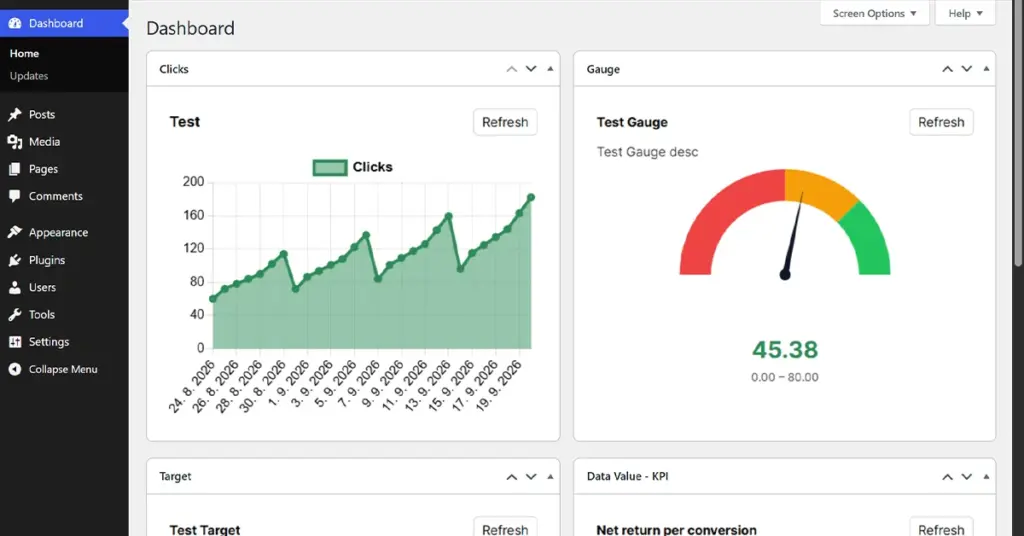The height and width of the screenshot is (536, 1024).
Task: Open the Users menu
Action: (x=64, y=287)
